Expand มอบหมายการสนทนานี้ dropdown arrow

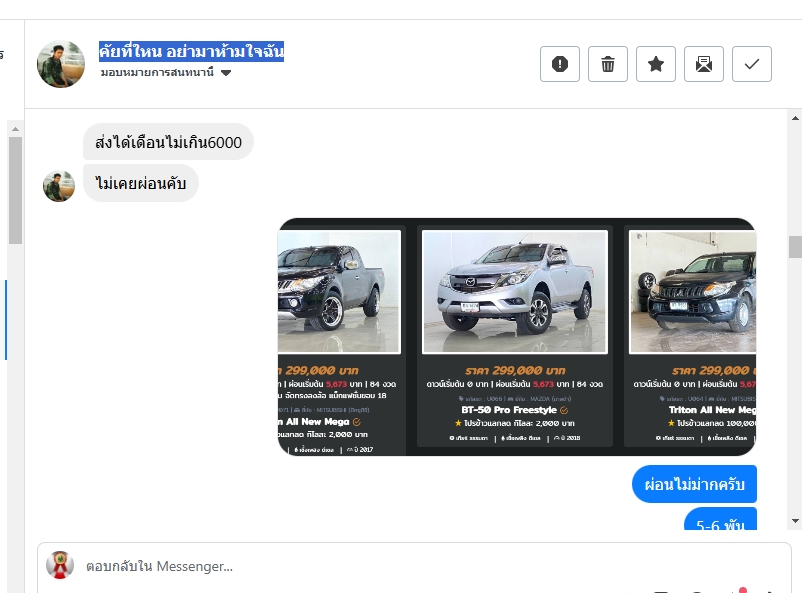pos(226,73)
